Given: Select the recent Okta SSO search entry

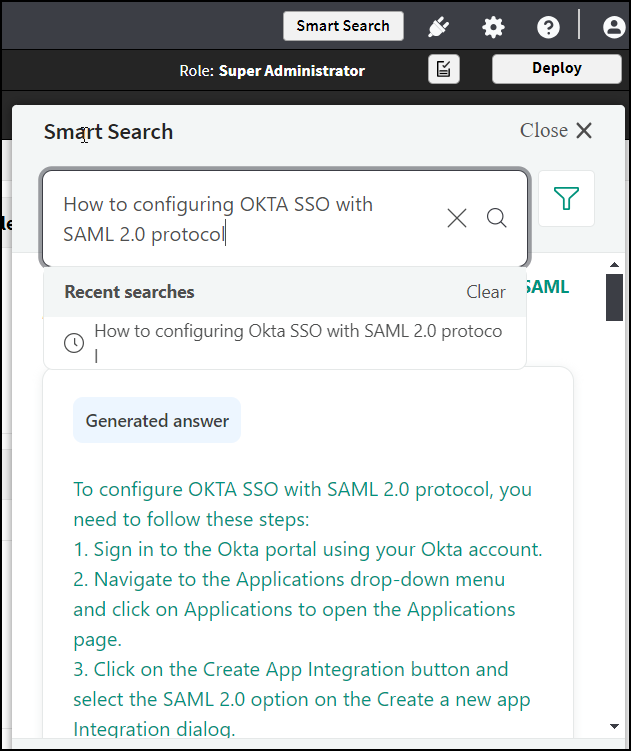Looking at the screenshot, I should tap(297, 342).
